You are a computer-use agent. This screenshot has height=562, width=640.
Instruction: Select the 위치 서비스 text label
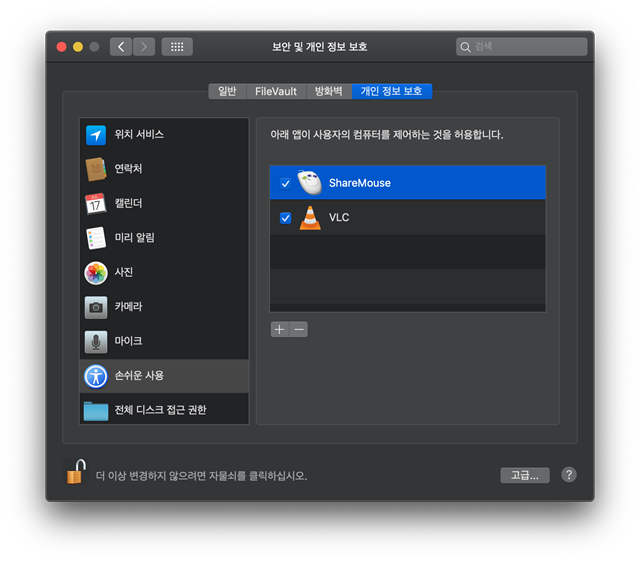click(x=139, y=134)
